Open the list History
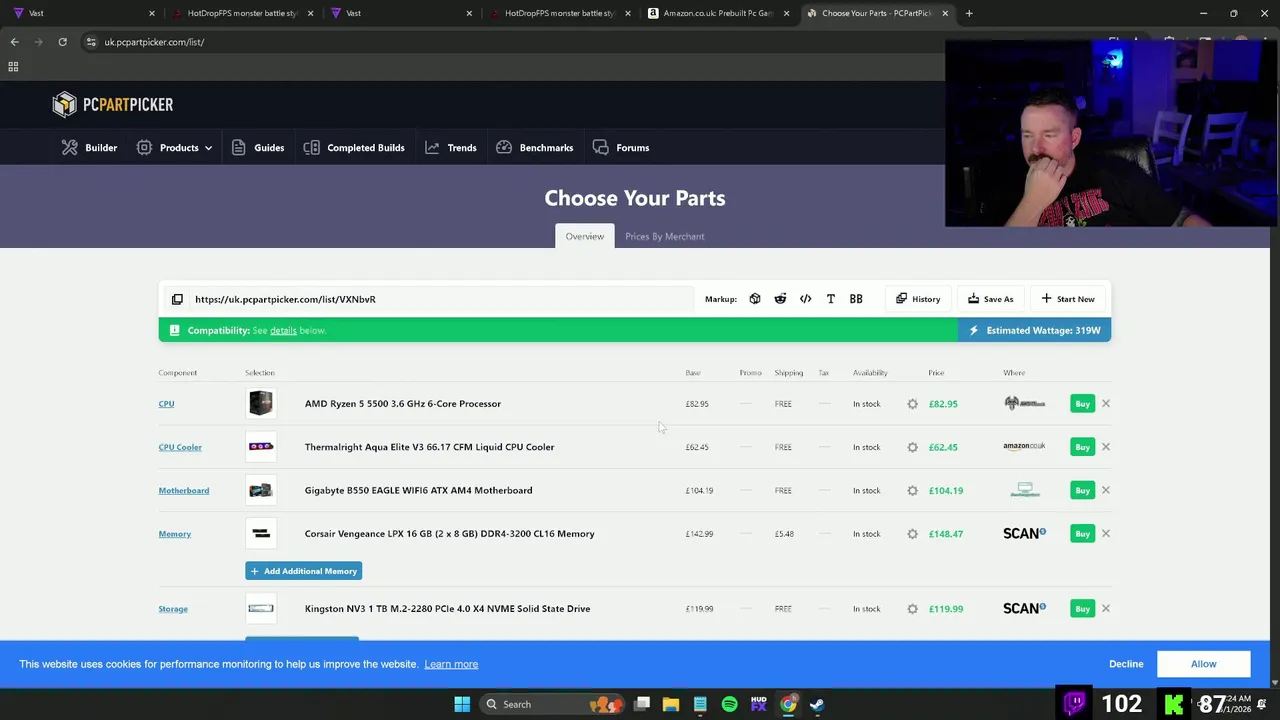1280x720 pixels. pos(918,299)
